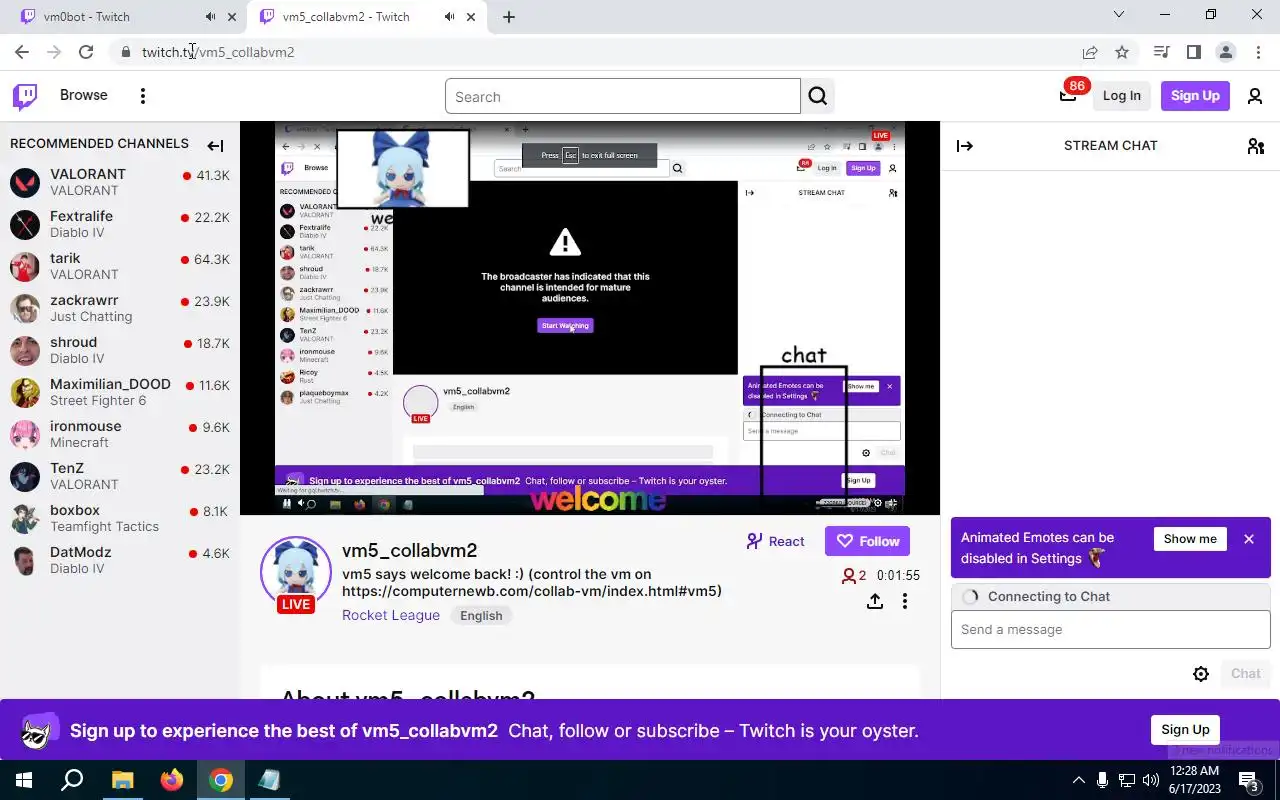Open Chrome's share this page icon

[1090, 52]
